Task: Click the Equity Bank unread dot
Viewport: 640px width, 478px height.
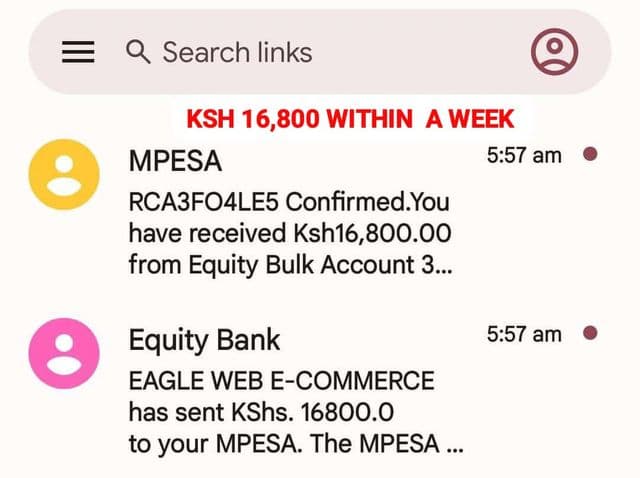Action: 590,333
